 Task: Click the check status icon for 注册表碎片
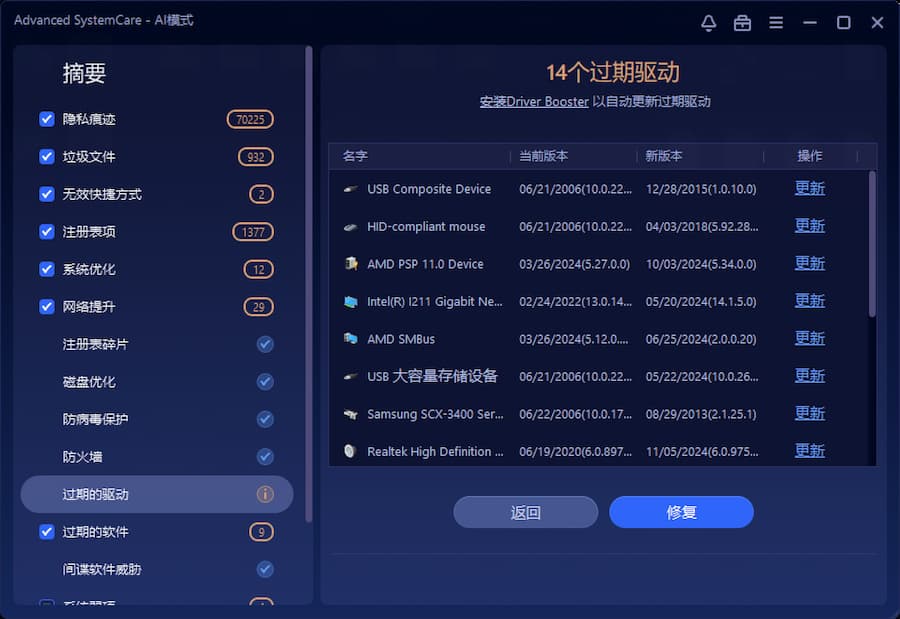point(265,344)
